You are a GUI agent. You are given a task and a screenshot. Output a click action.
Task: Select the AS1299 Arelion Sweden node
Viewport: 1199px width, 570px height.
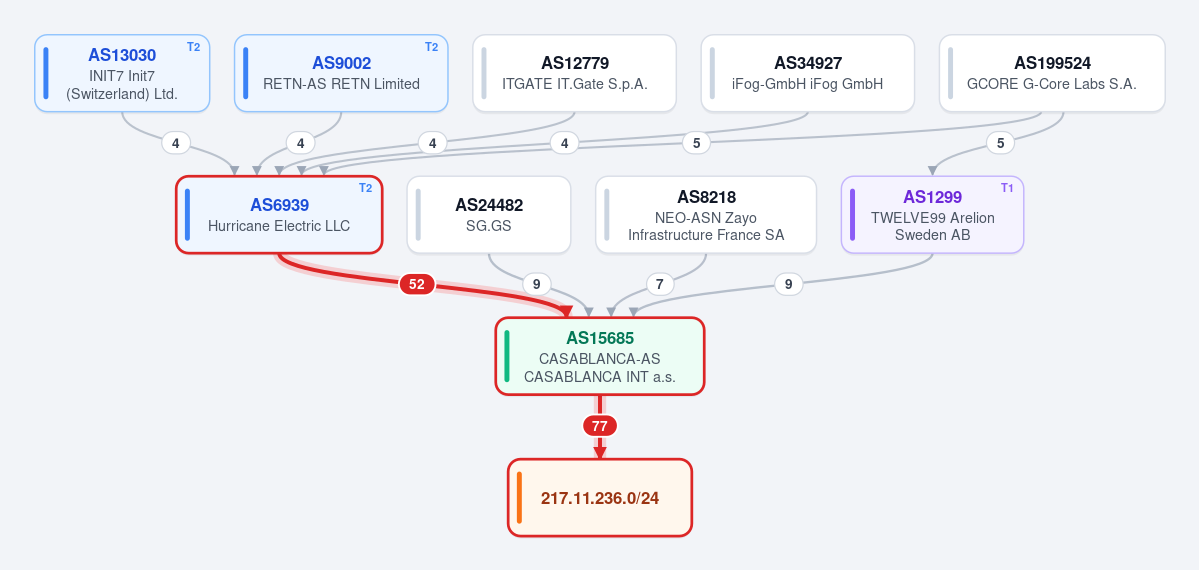point(932,215)
